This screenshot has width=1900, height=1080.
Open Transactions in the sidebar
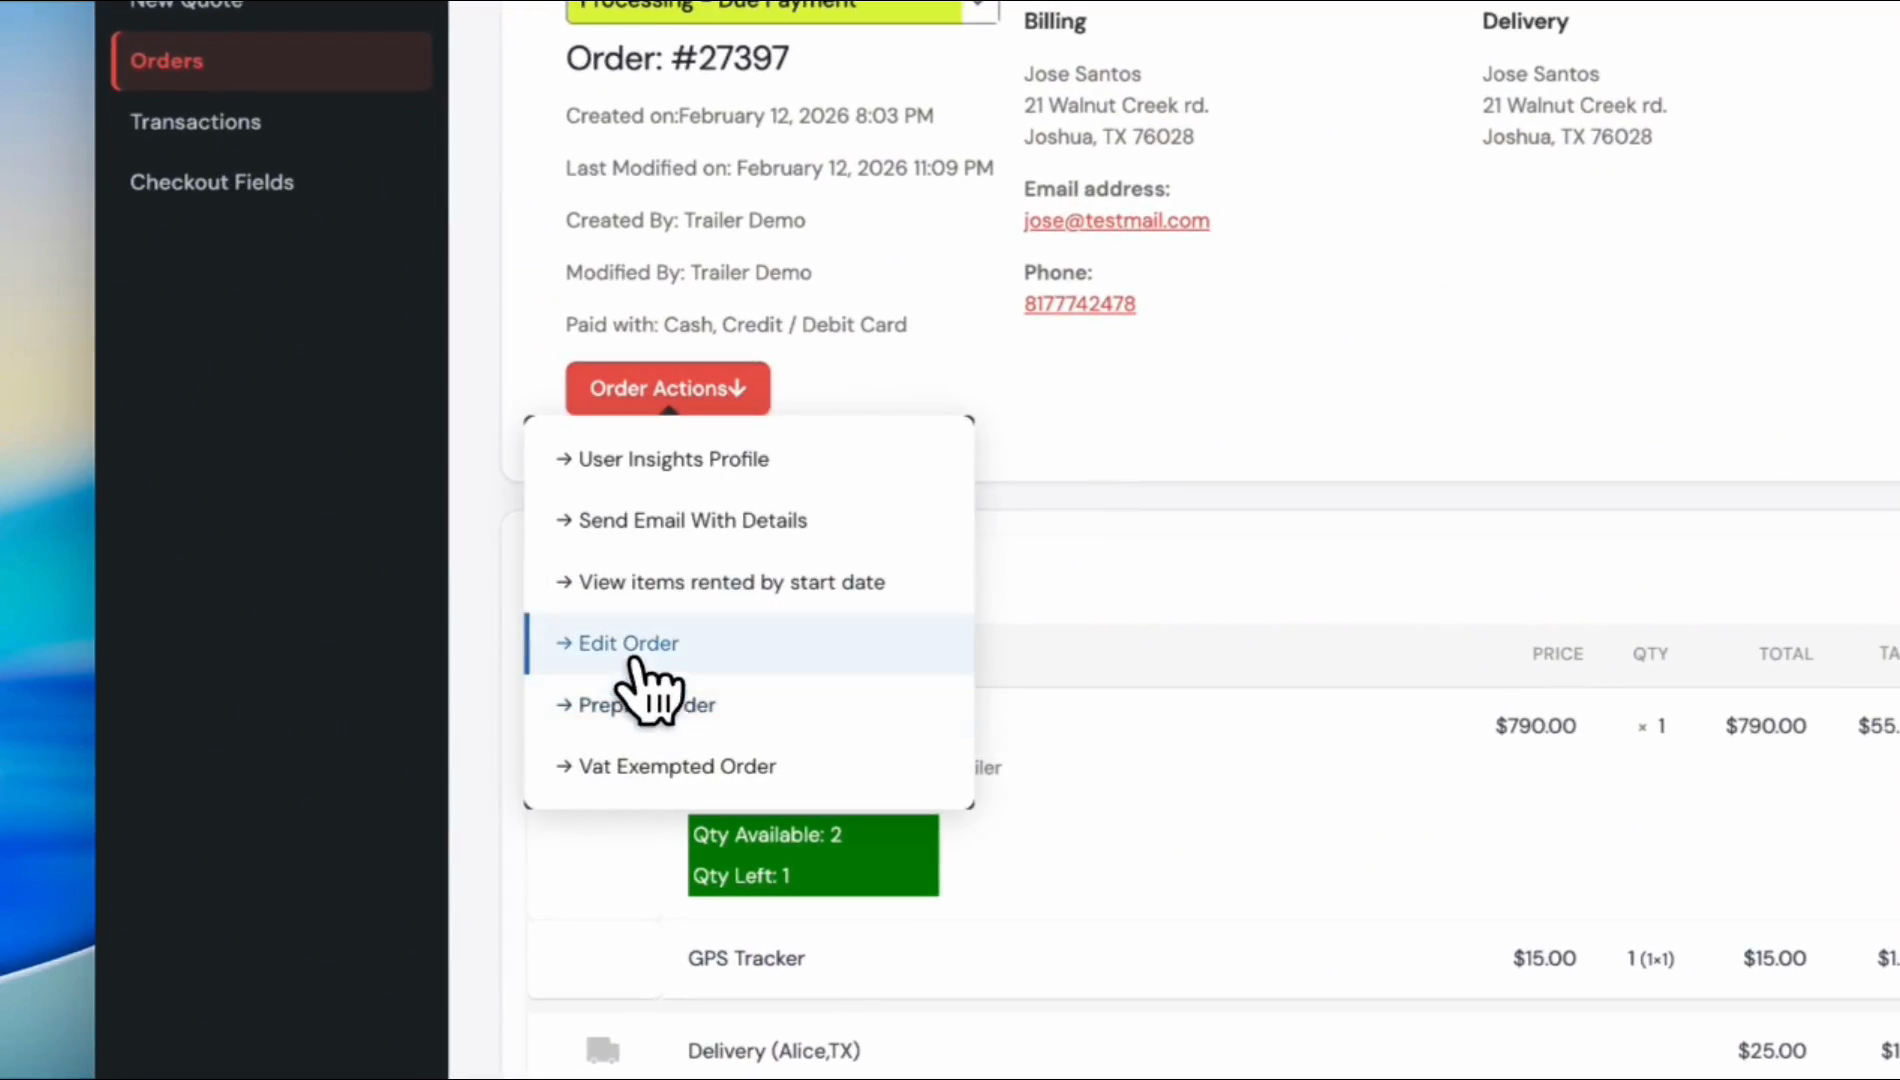195,122
